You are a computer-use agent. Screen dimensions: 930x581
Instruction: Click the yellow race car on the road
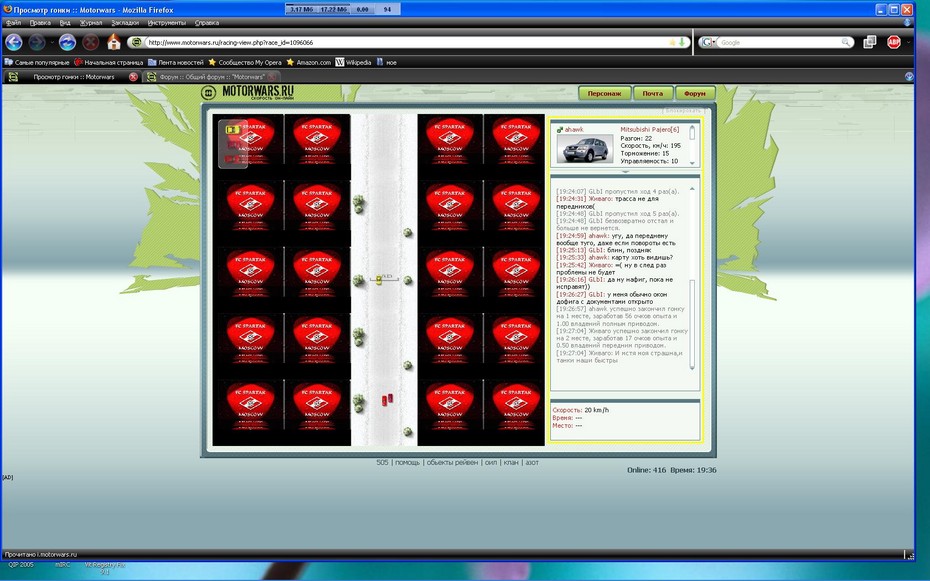pos(379,279)
